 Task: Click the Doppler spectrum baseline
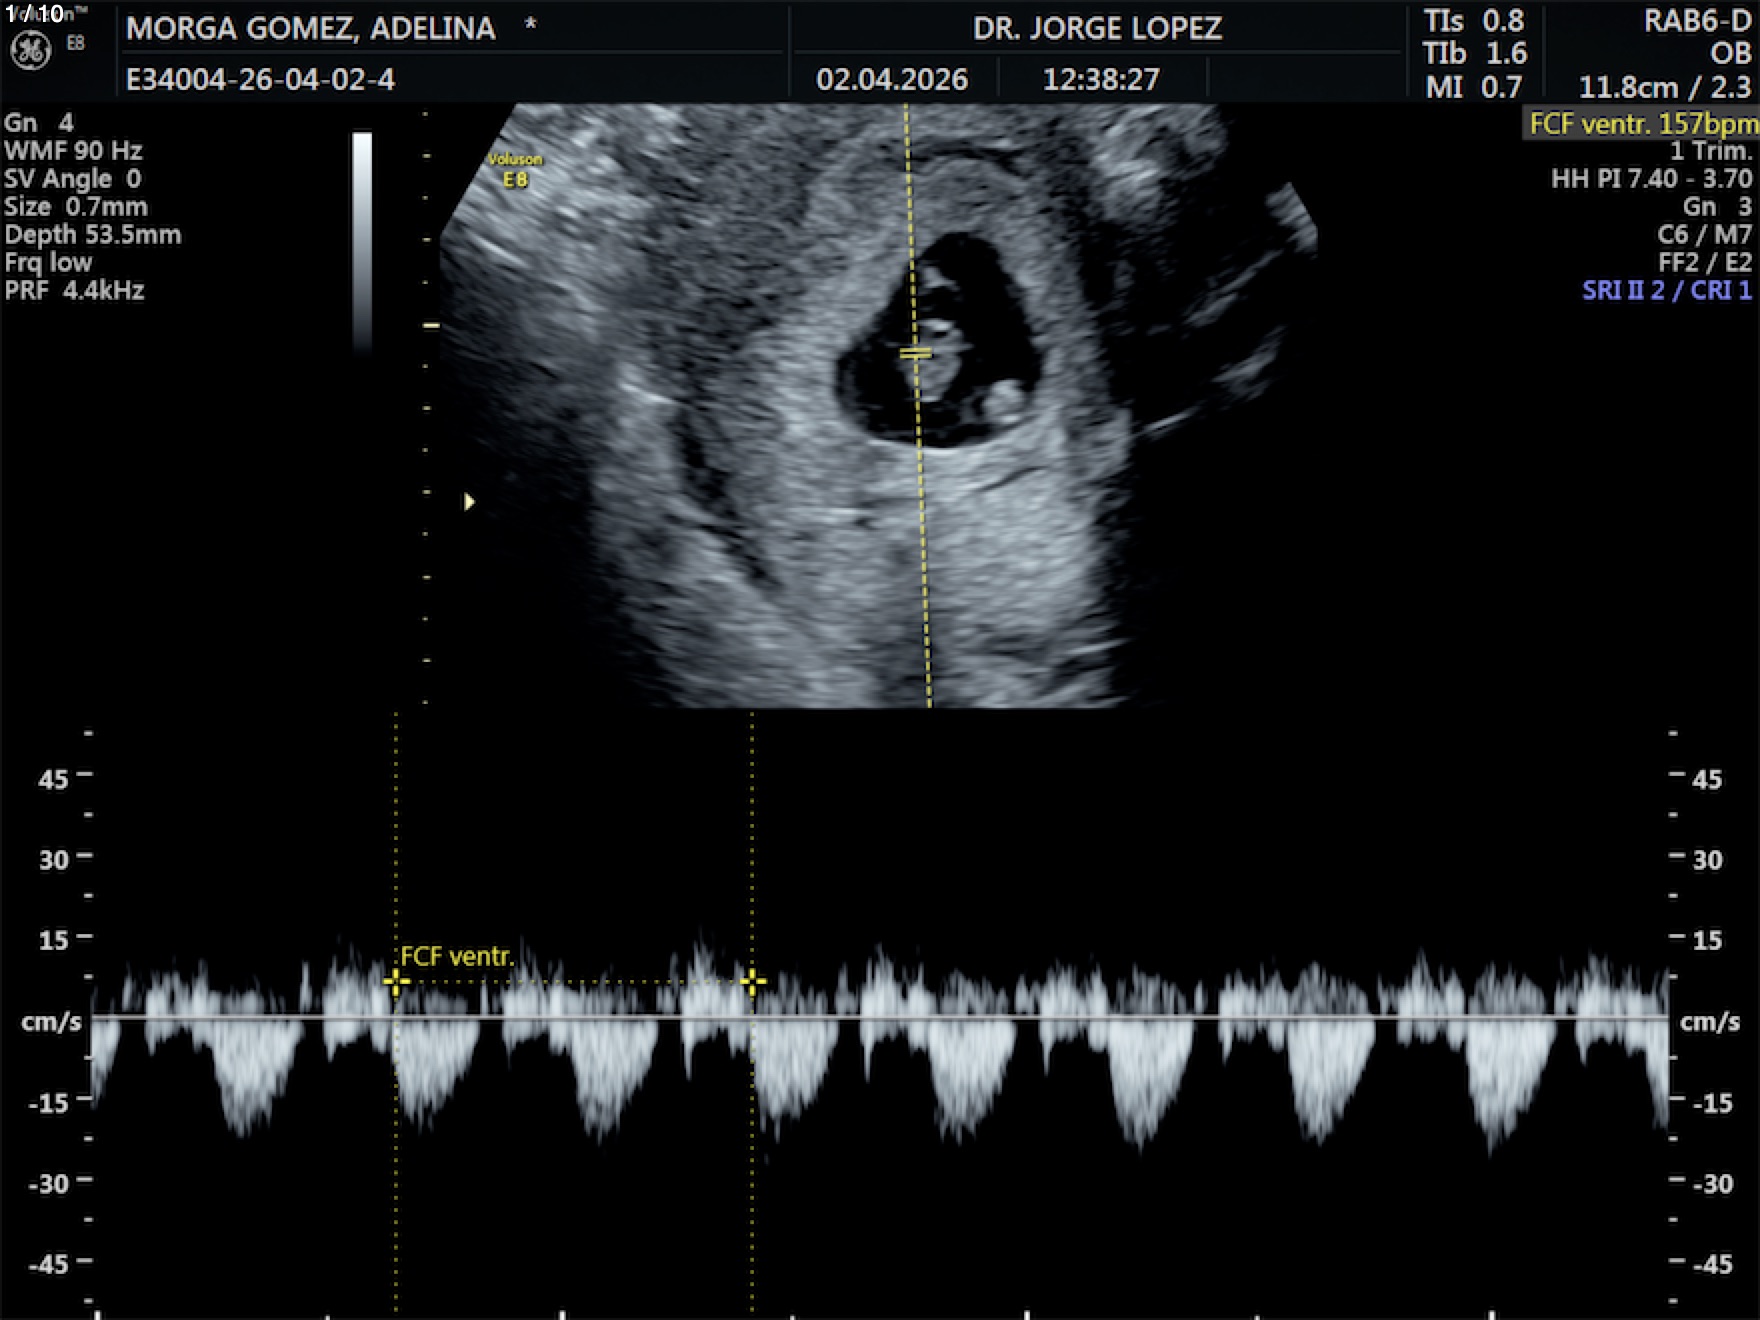(880, 1017)
